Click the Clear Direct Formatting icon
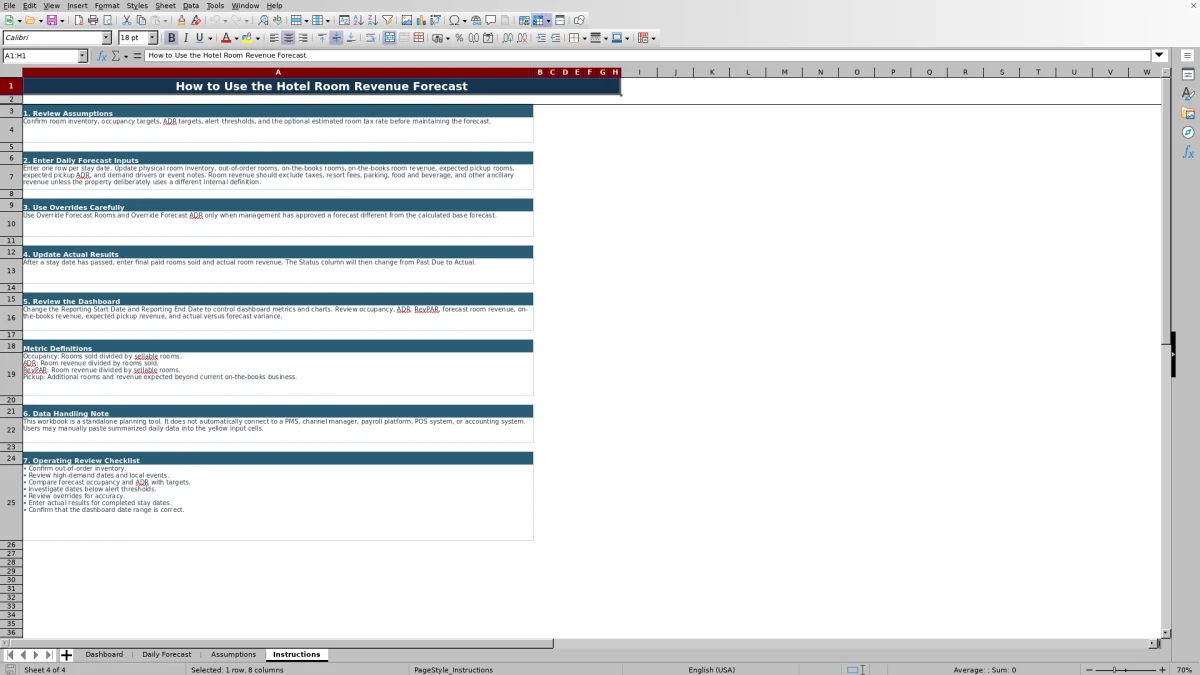 click(196, 20)
